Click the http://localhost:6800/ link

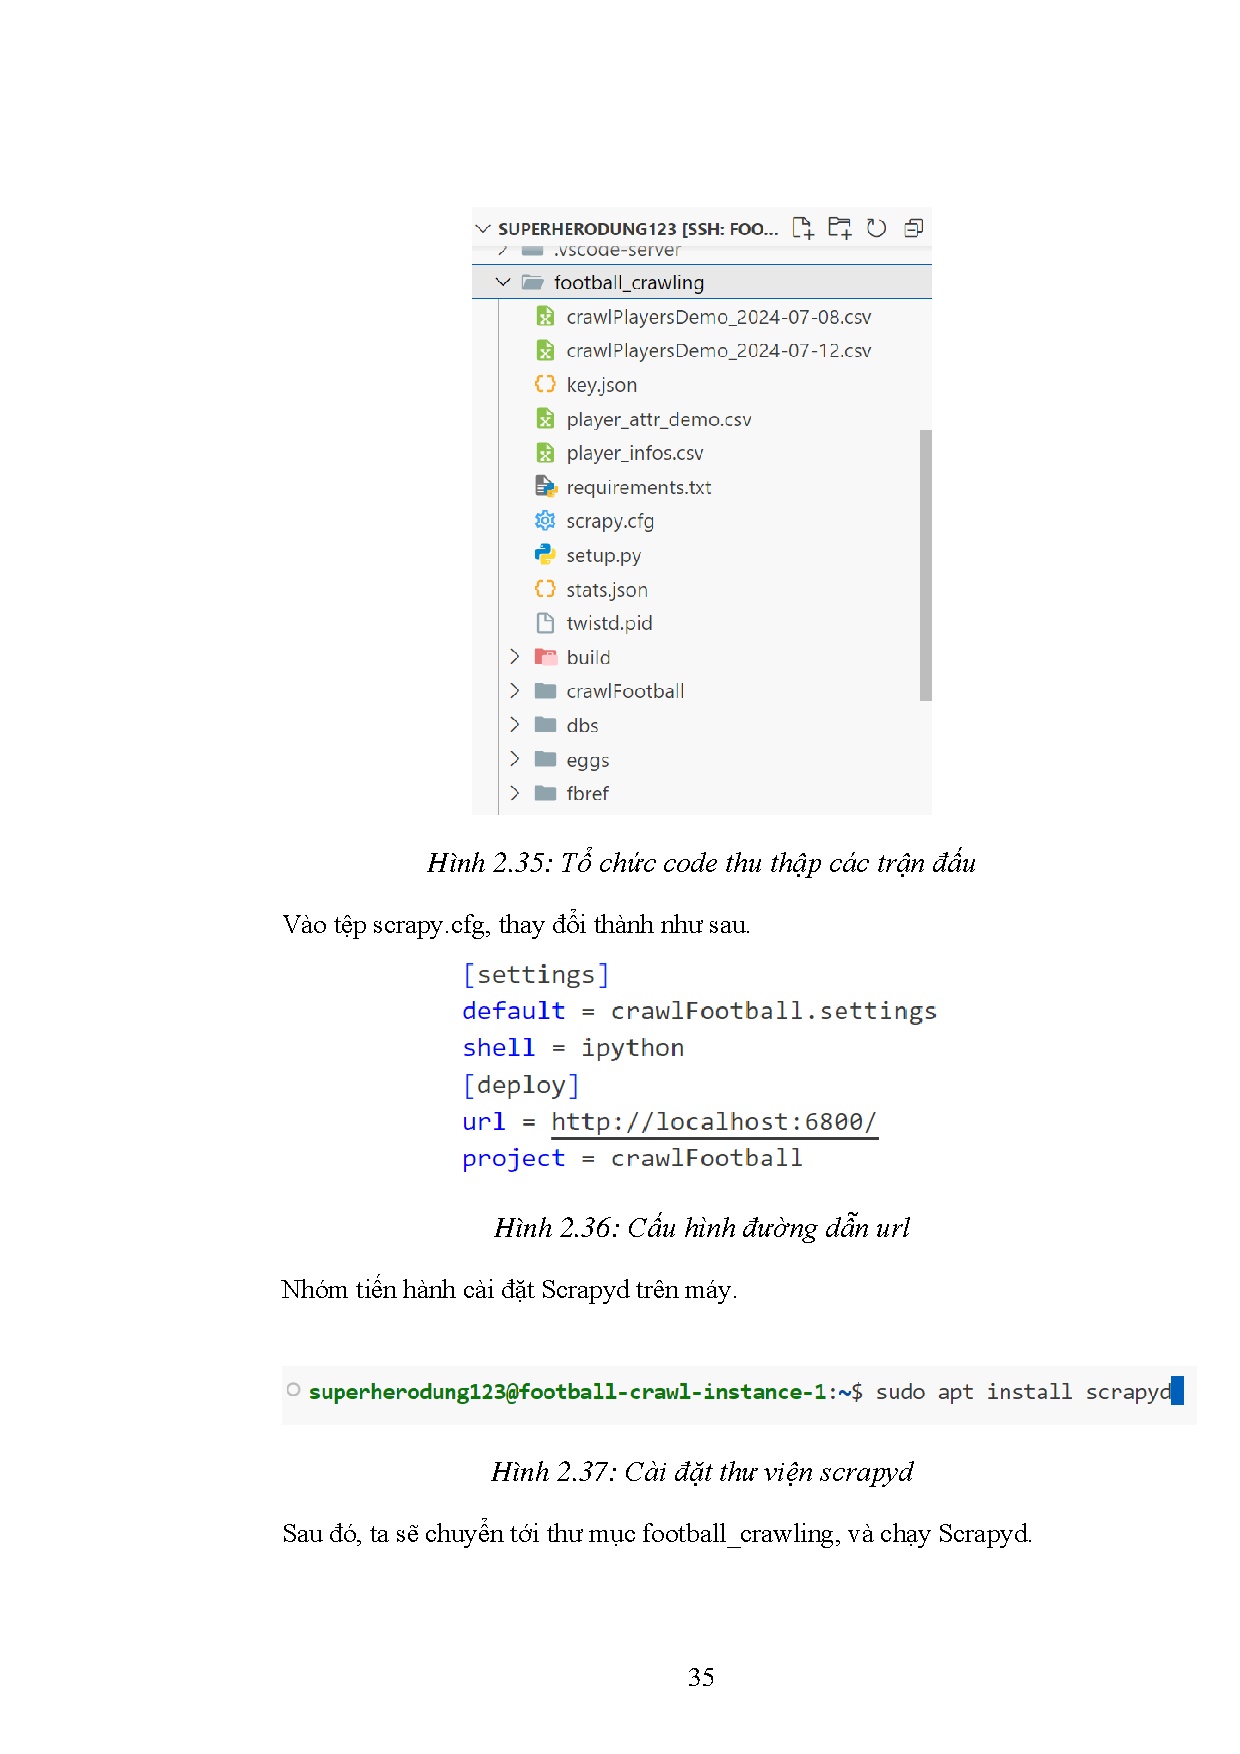pos(713,1122)
